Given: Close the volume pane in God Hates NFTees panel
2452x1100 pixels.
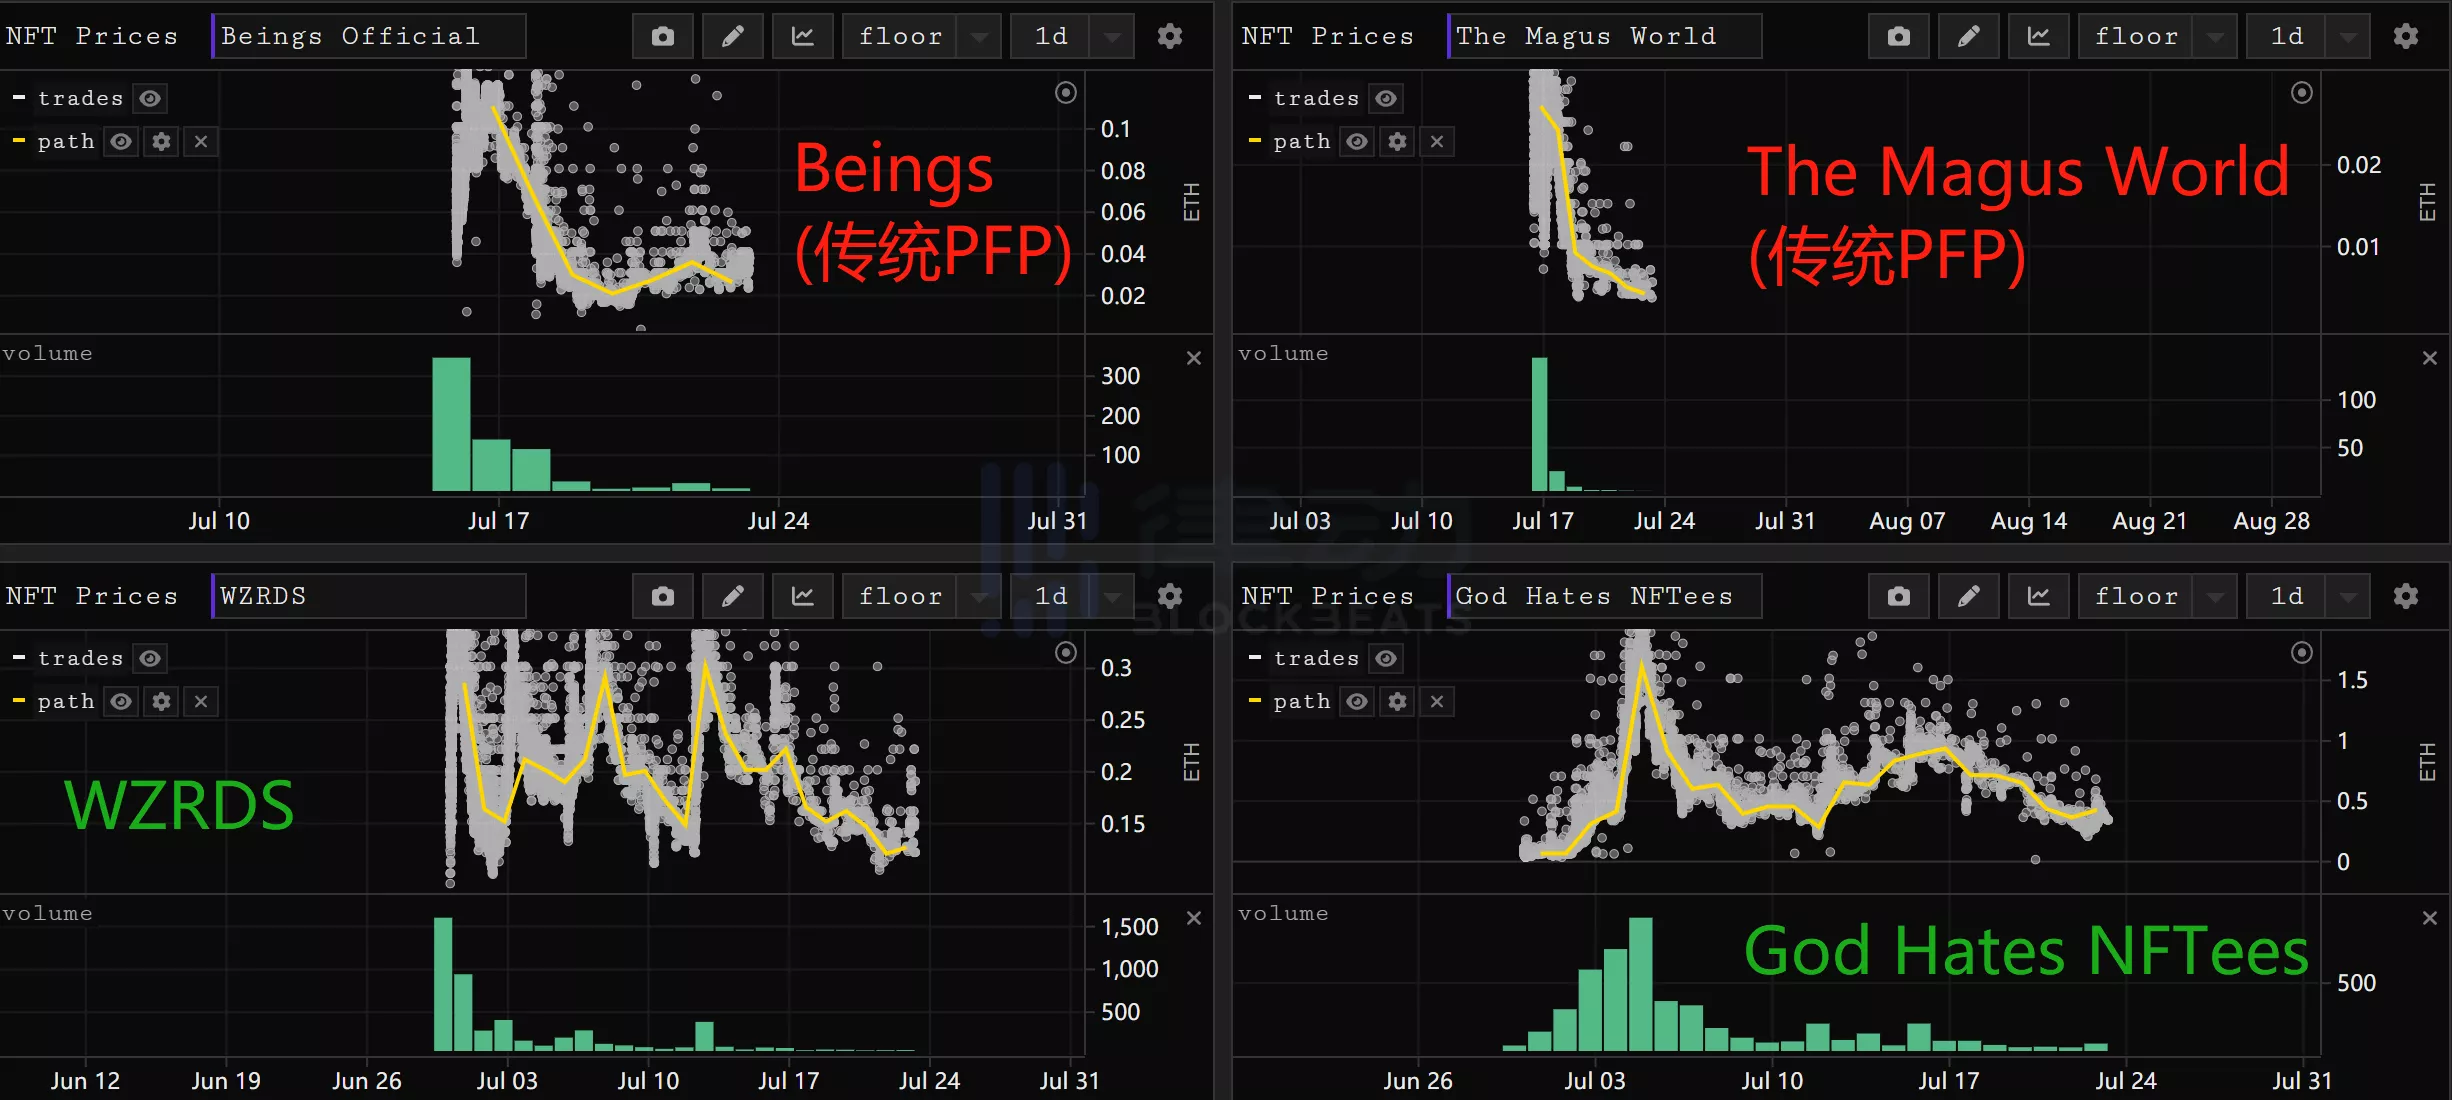Looking at the screenshot, I should point(2430,918).
